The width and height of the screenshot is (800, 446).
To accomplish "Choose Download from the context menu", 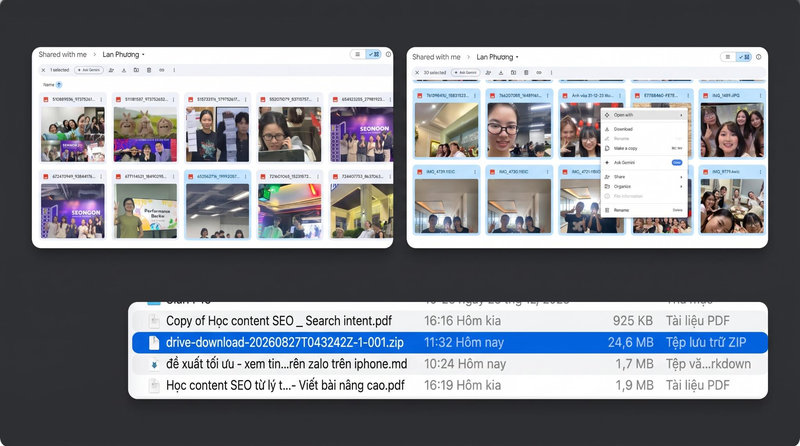I will [x=644, y=129].
